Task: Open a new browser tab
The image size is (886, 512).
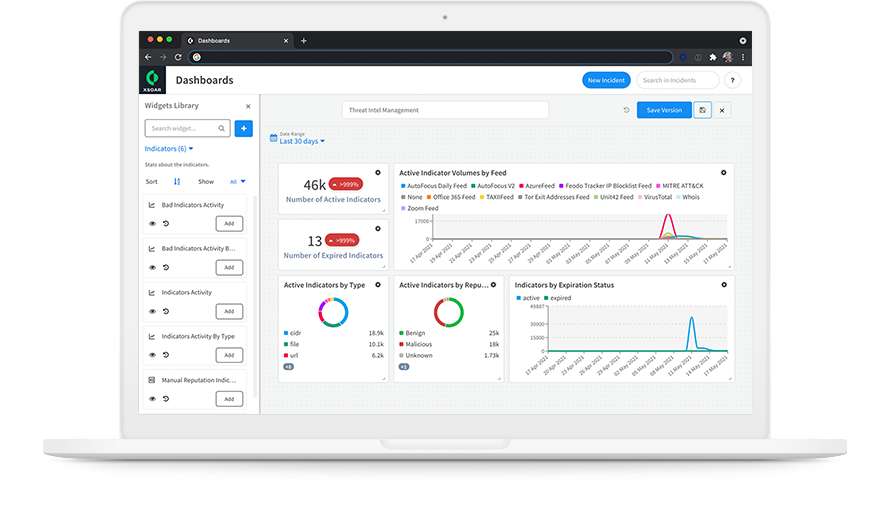Action: 304,41
